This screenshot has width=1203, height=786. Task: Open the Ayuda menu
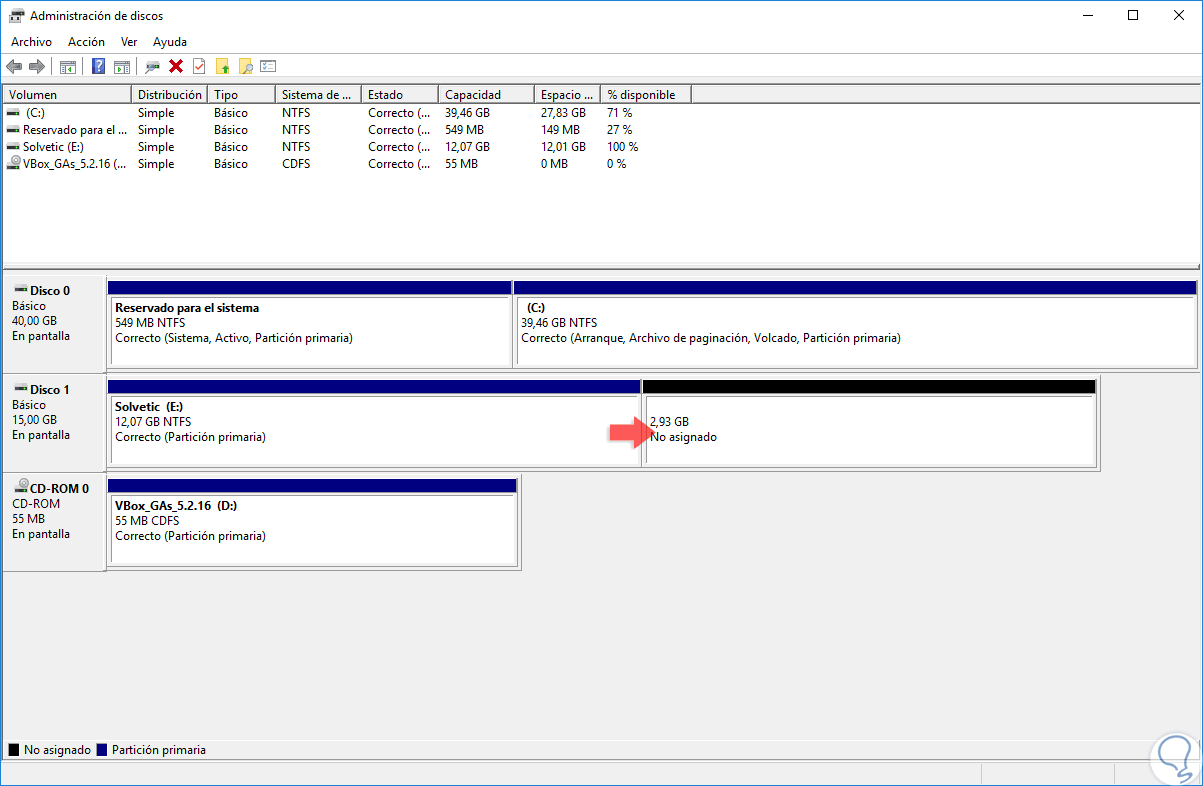pyautogui.click(x=170, y=42)
